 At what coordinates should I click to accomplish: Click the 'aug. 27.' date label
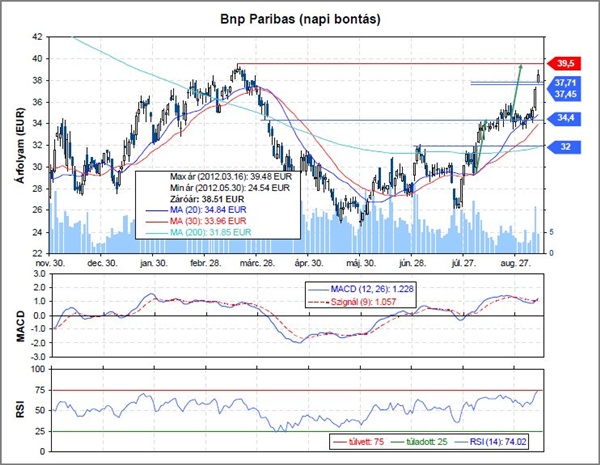(x=515, y=264)
